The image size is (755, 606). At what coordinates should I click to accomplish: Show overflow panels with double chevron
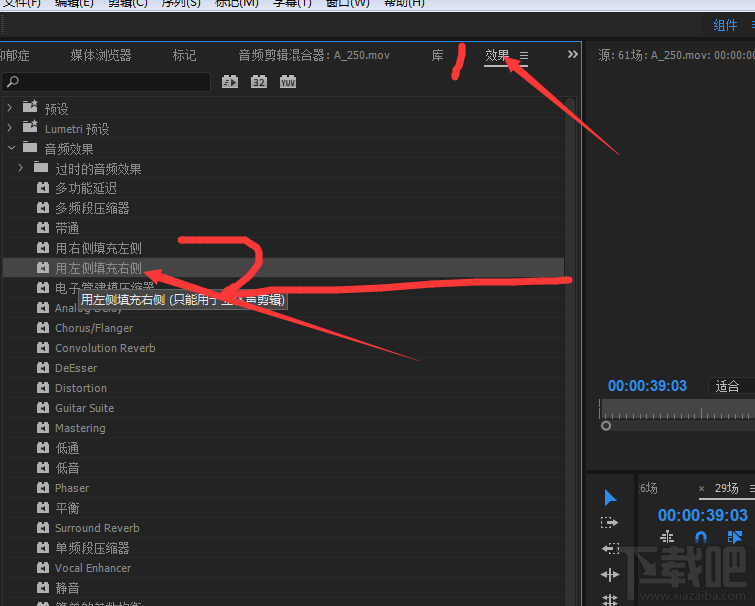(573, 54)
